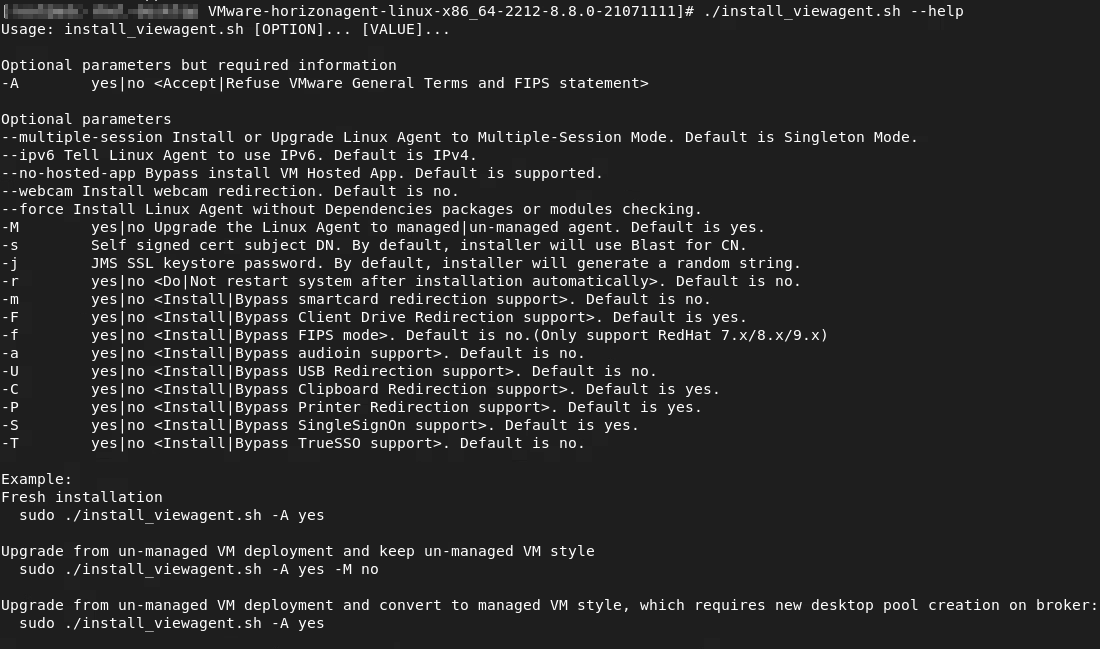This screenshot has width=1100, height=649.
Task: Click the example command ending with -M no
Action: click(x=199, y=569)
